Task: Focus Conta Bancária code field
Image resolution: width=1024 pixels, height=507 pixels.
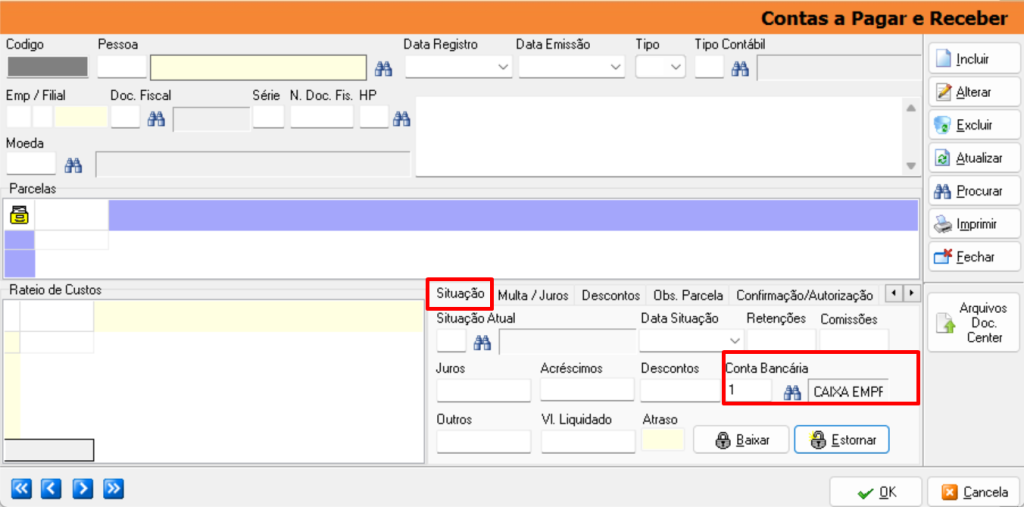Action: 749,391
